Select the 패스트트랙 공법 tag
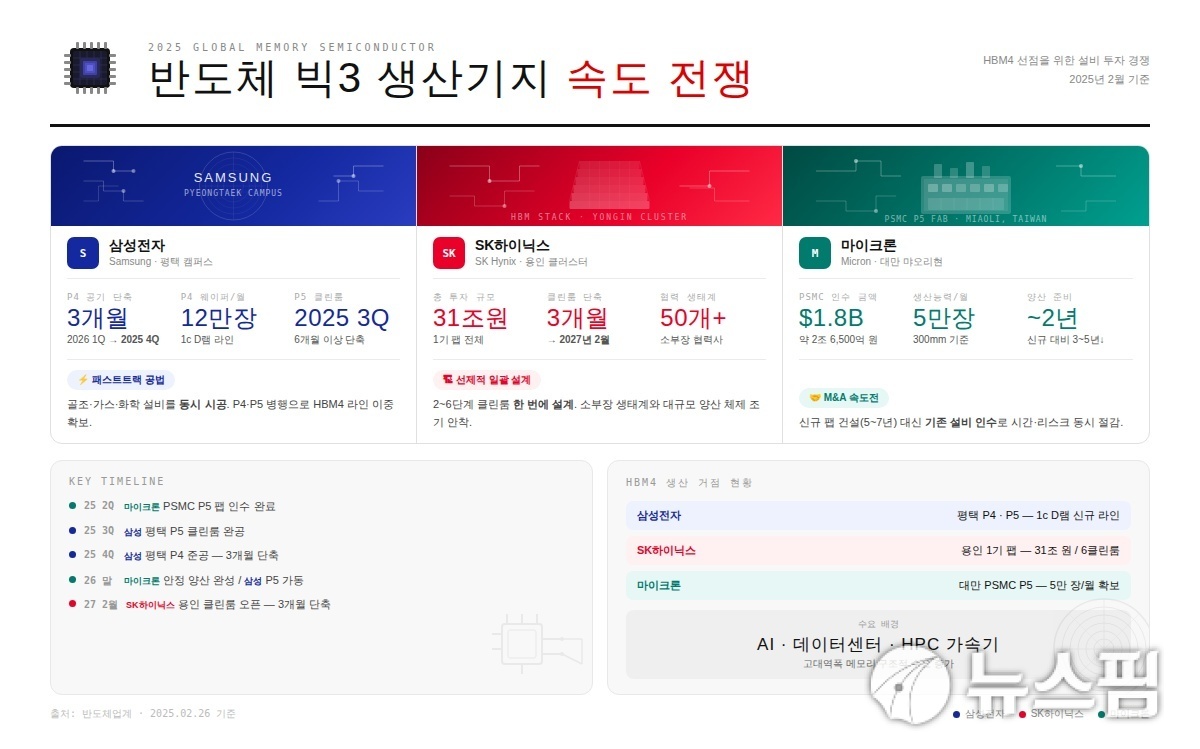The width and height of the screenshot is (1200, 749). point(121,380)
